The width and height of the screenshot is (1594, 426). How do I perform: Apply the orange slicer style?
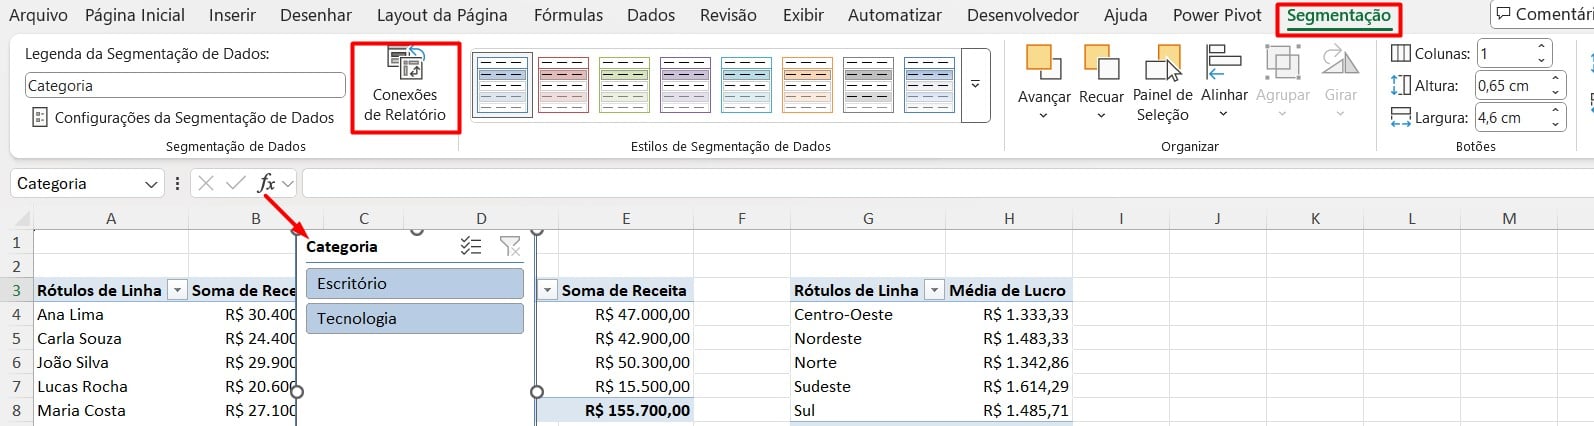point(807,85)
